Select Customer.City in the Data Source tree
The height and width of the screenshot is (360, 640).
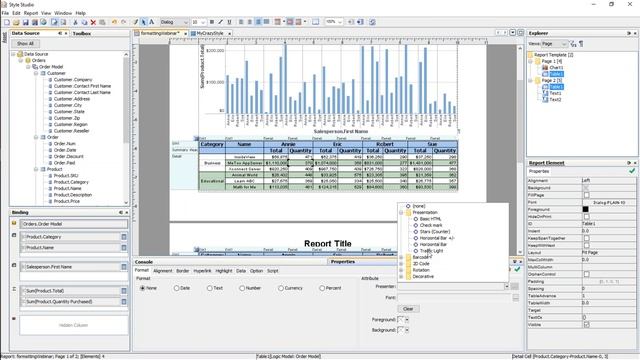tap(67, 105)
